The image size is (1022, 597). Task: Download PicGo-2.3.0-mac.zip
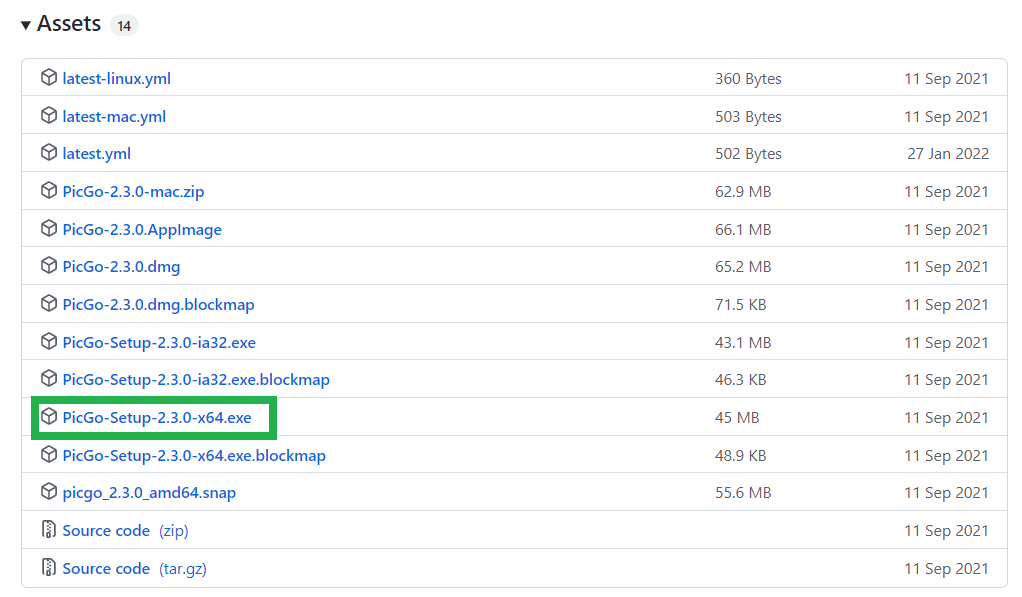point(134,192)
